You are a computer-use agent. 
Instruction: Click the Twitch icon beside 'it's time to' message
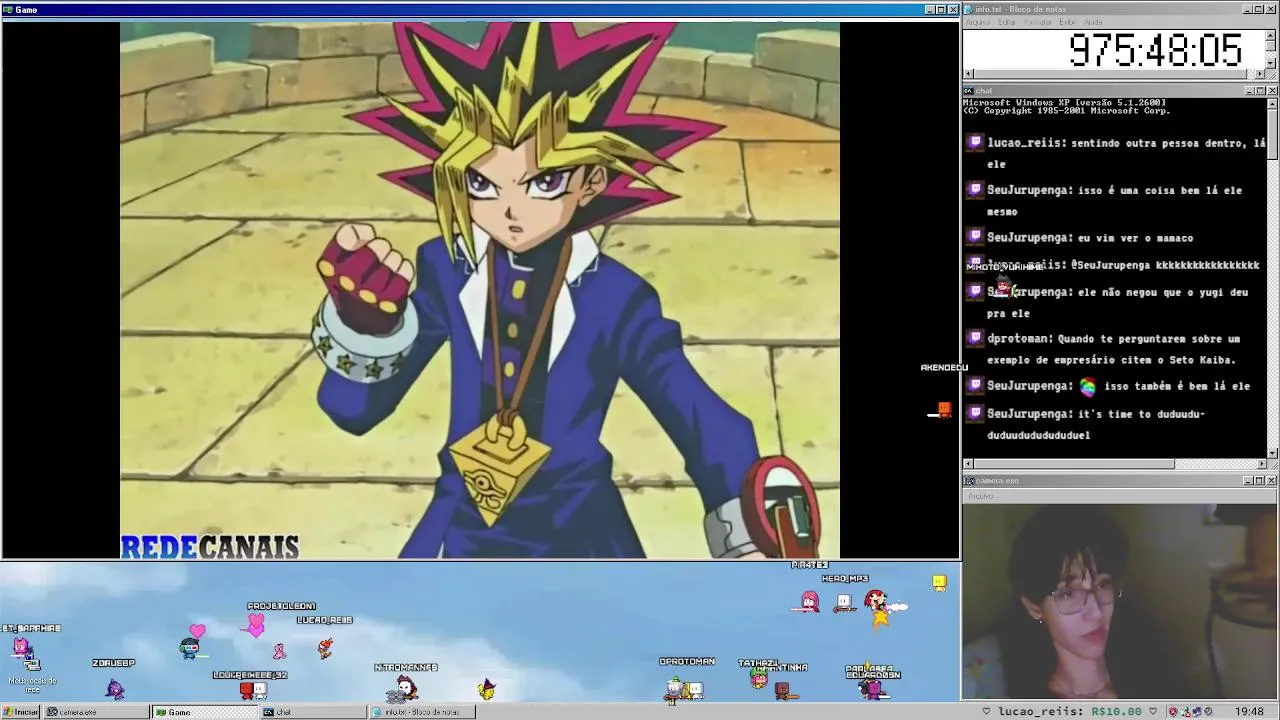(x=975, y=413)
